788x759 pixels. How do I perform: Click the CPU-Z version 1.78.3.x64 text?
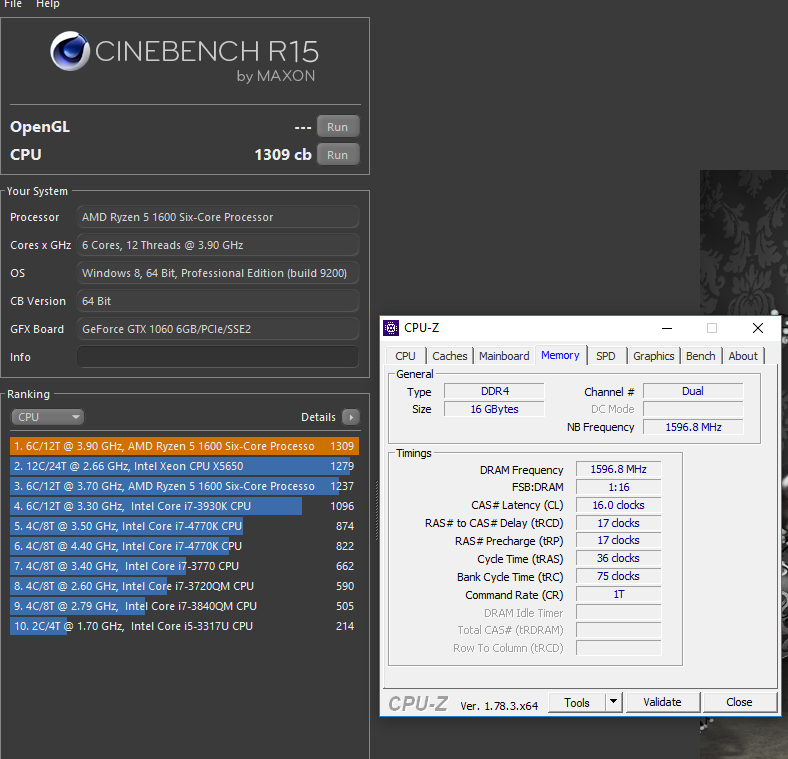point(499,706)
